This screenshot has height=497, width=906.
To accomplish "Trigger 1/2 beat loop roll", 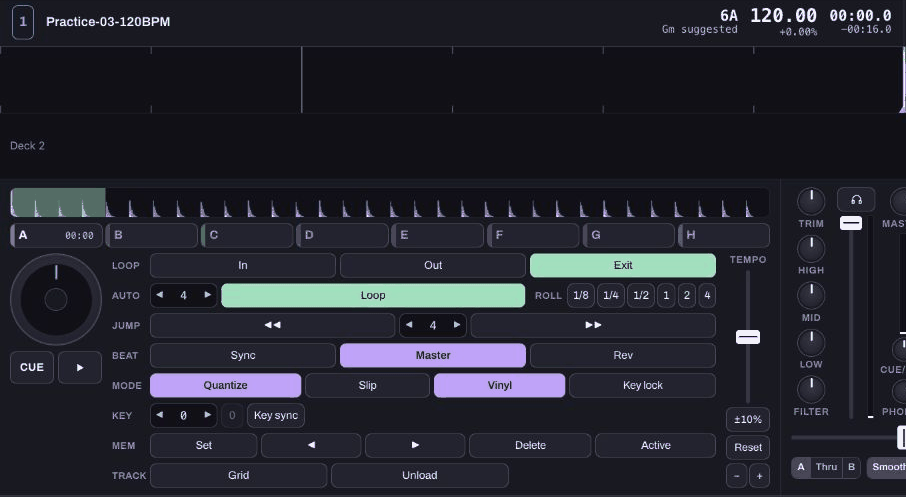I will [x=641, y=295].
